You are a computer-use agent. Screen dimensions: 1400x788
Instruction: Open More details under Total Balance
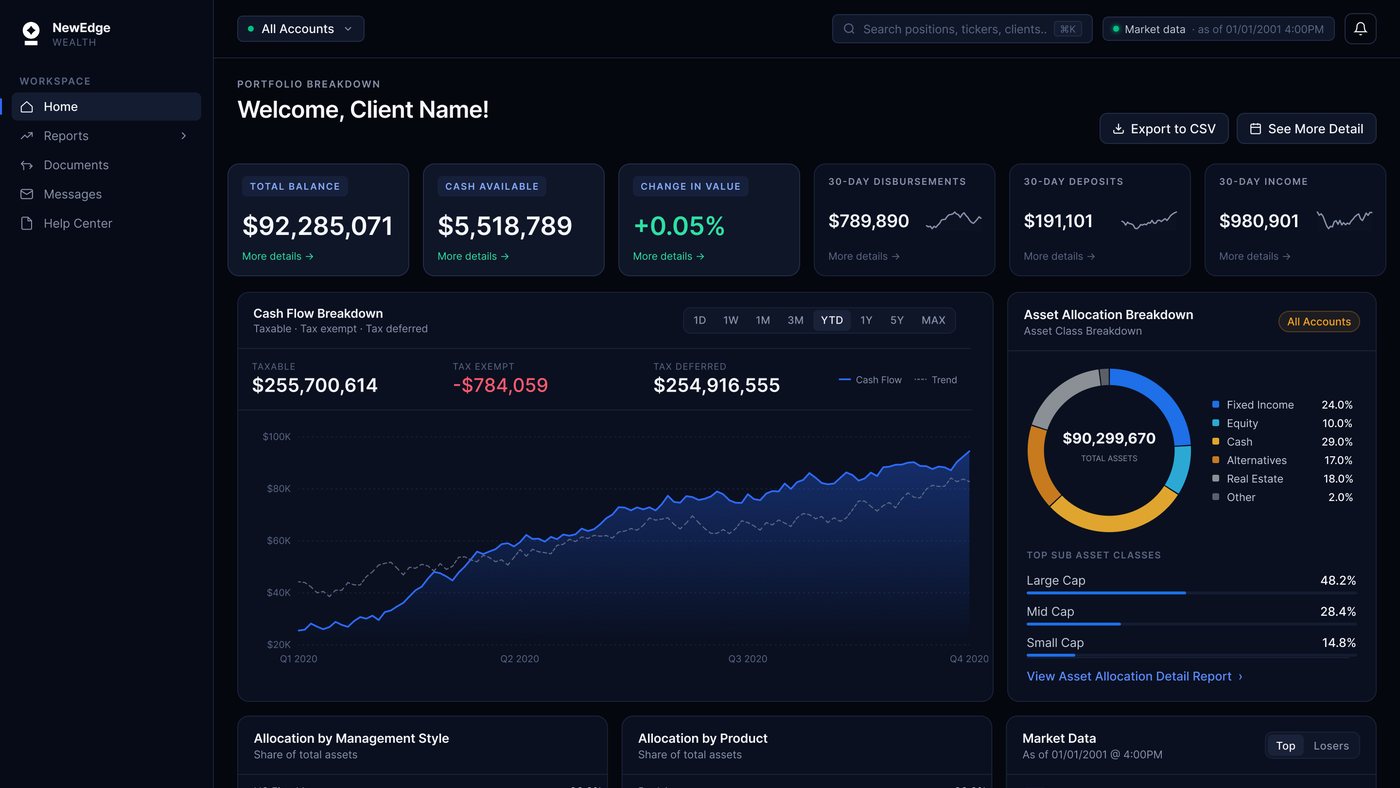278,256
